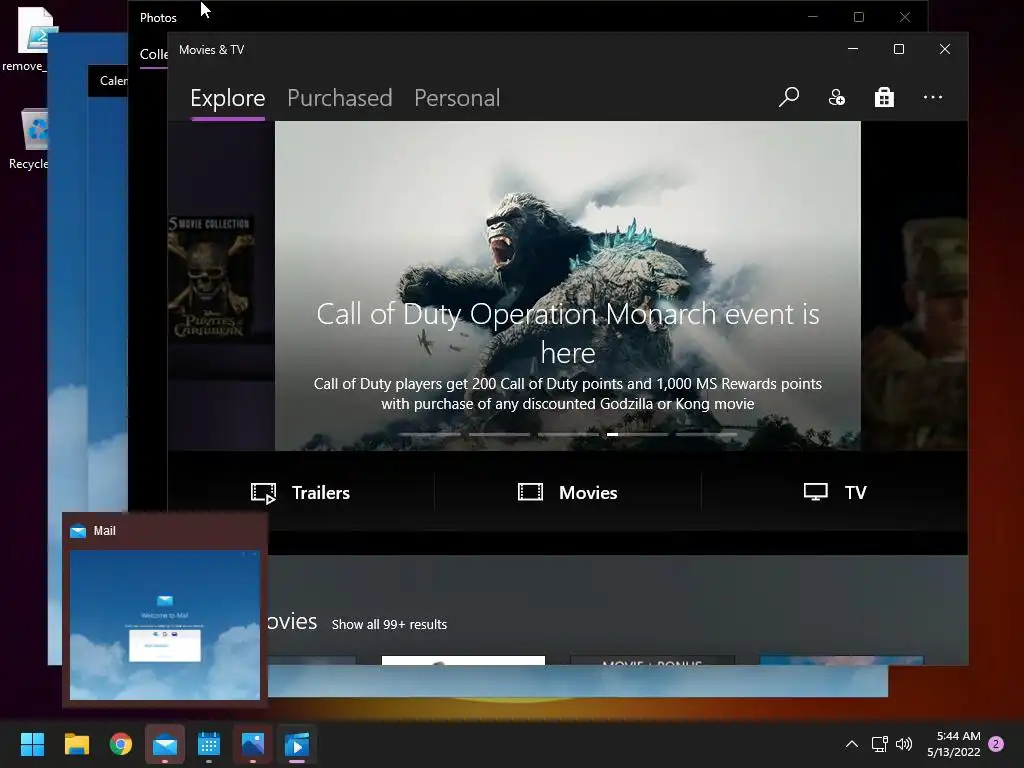
Task: Maximize the Movies & TV window
Action: (899, 49)
